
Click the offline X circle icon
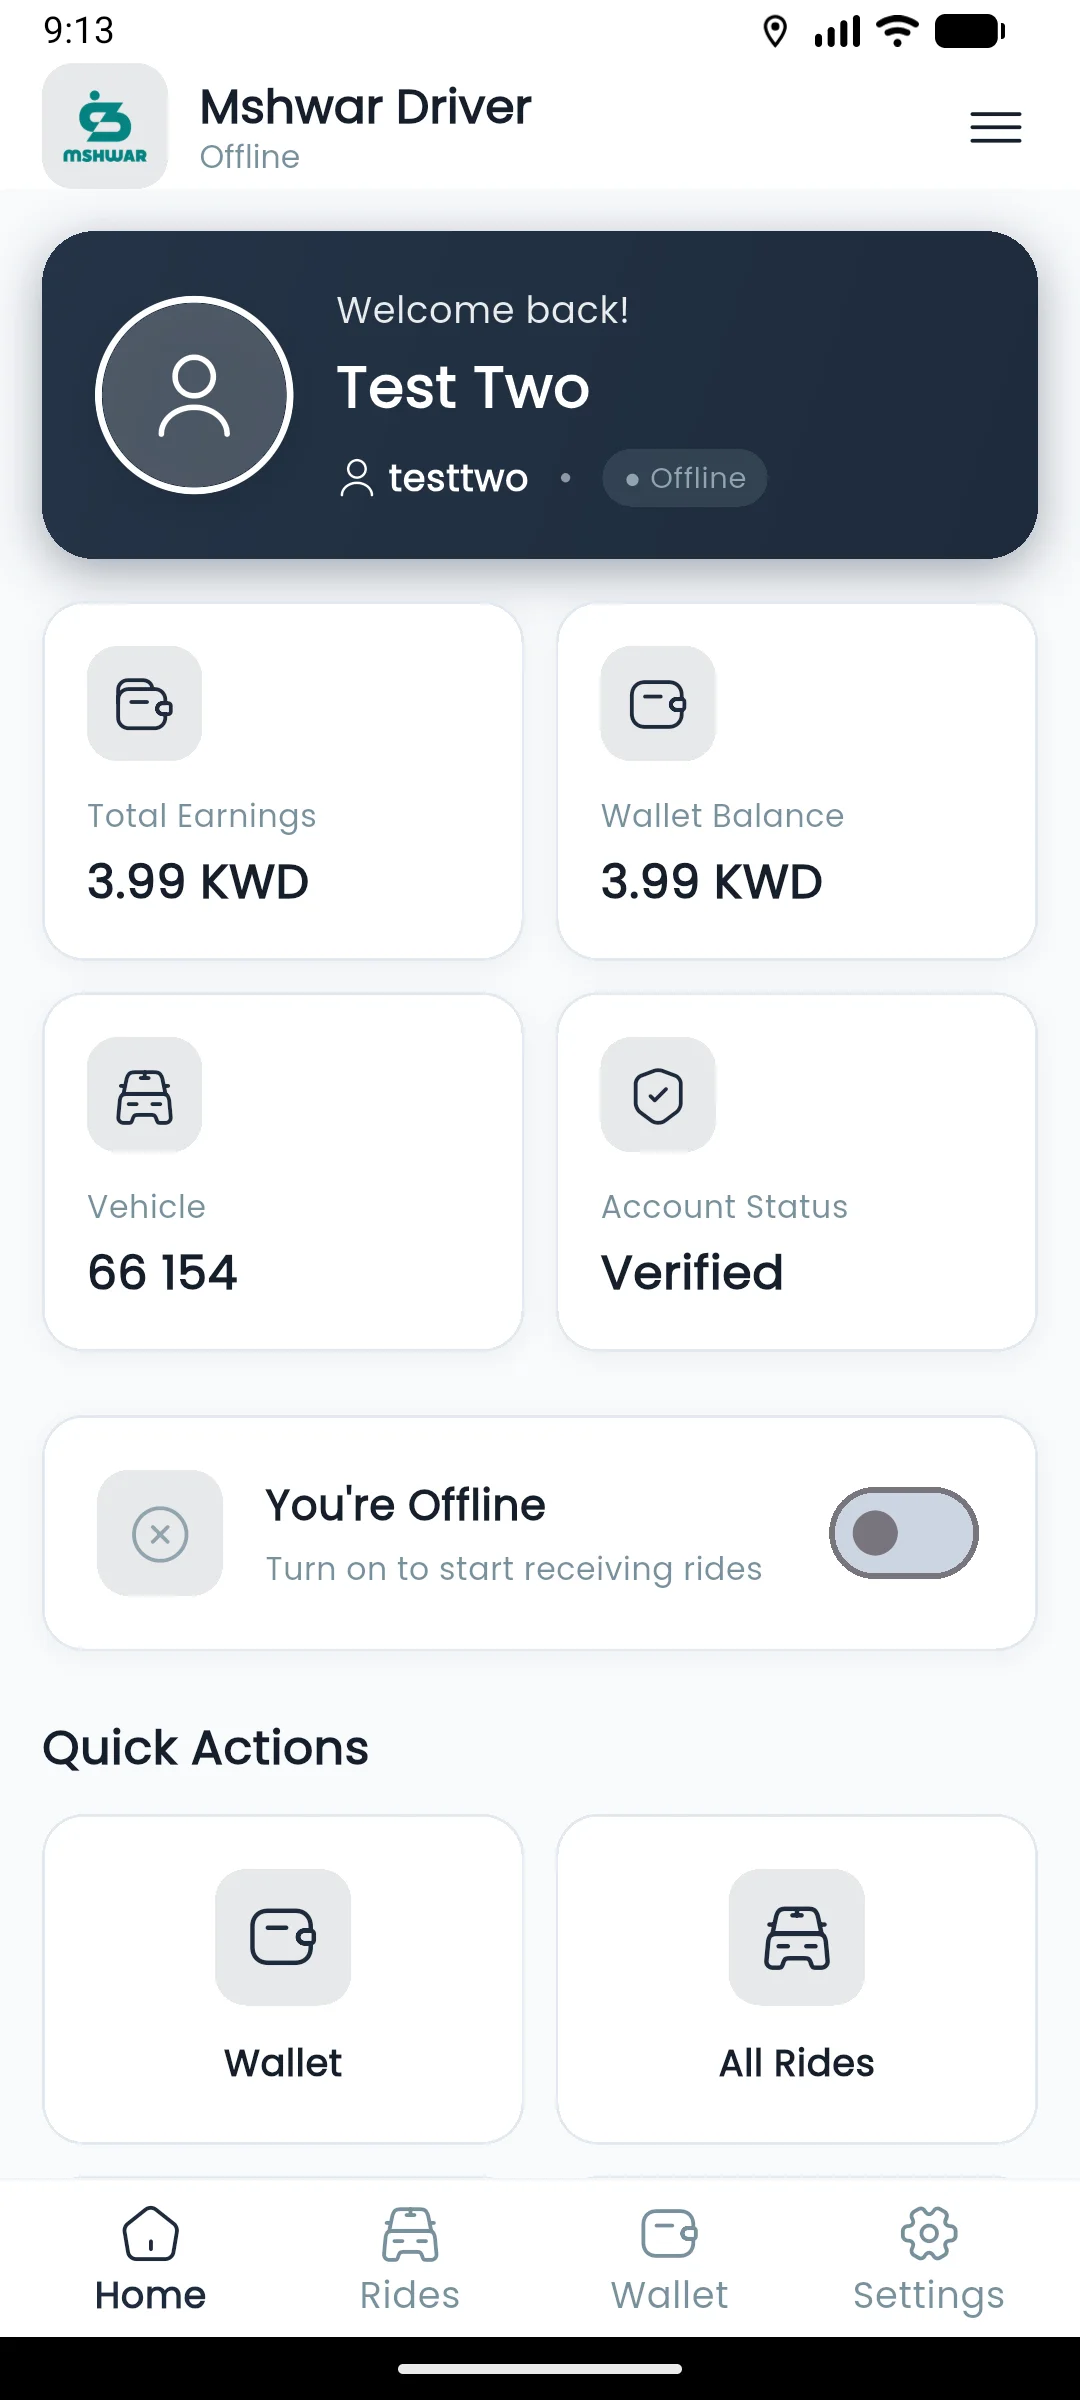click(x=160, y=1533)
